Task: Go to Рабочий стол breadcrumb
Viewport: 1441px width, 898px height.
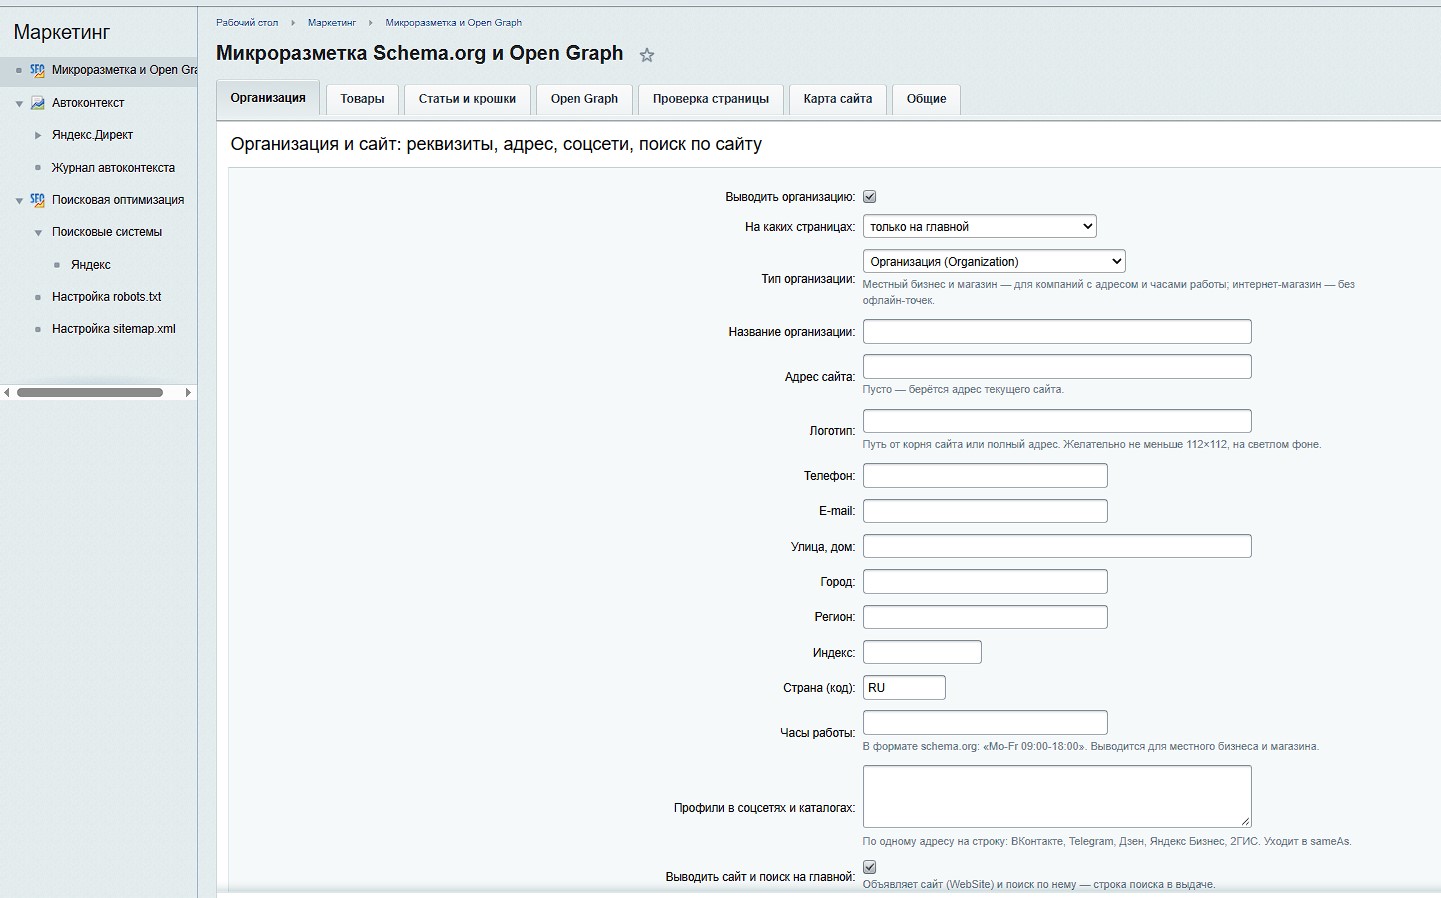Action: coord(247,22)
